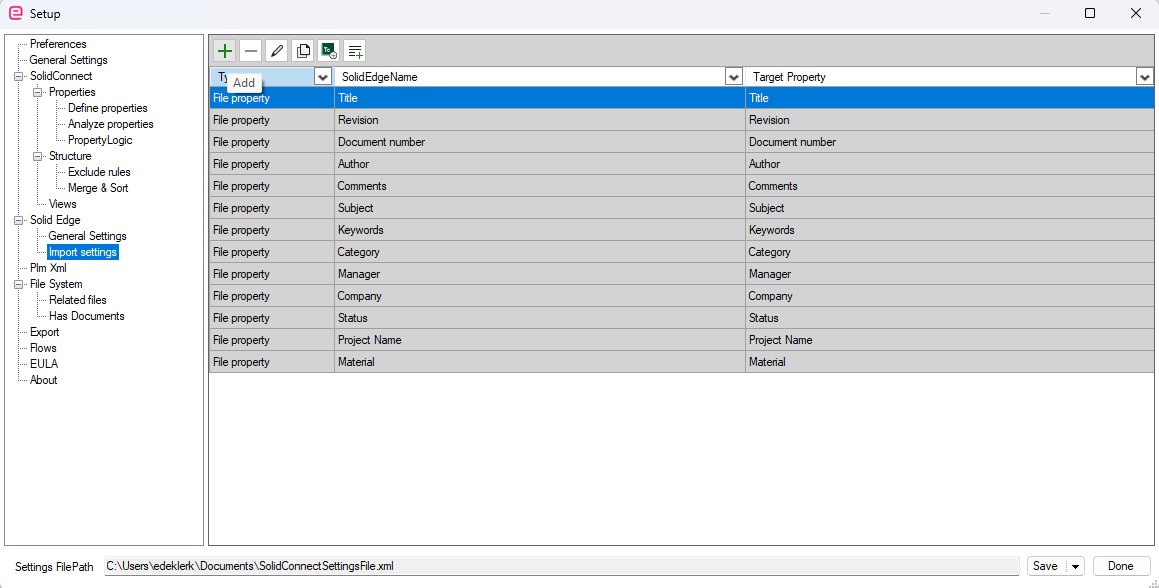Click the pencil Edit toolbar icon
Viewport: 1159px width, 588px height.
click(276, 51)
